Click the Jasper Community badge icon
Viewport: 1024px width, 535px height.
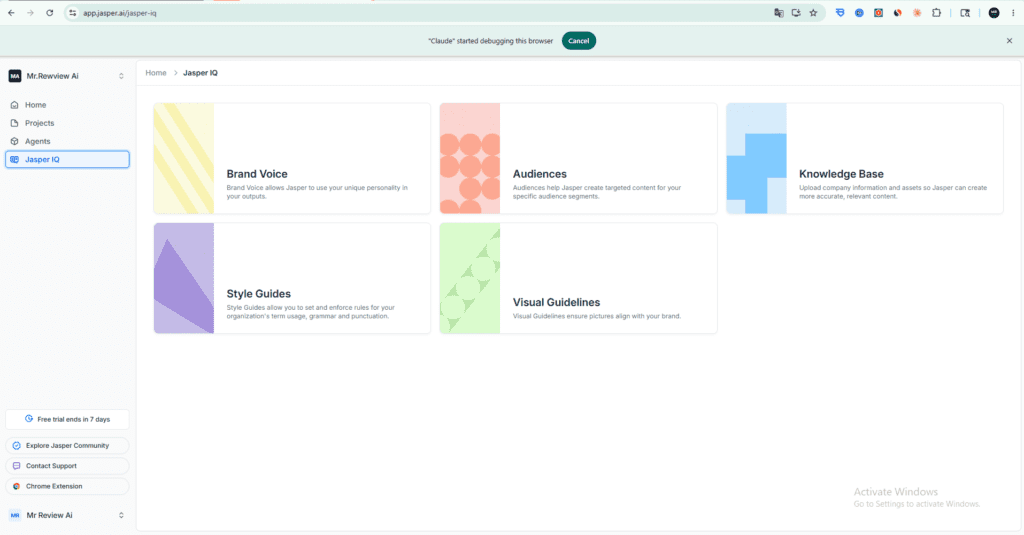pos(16,446)
